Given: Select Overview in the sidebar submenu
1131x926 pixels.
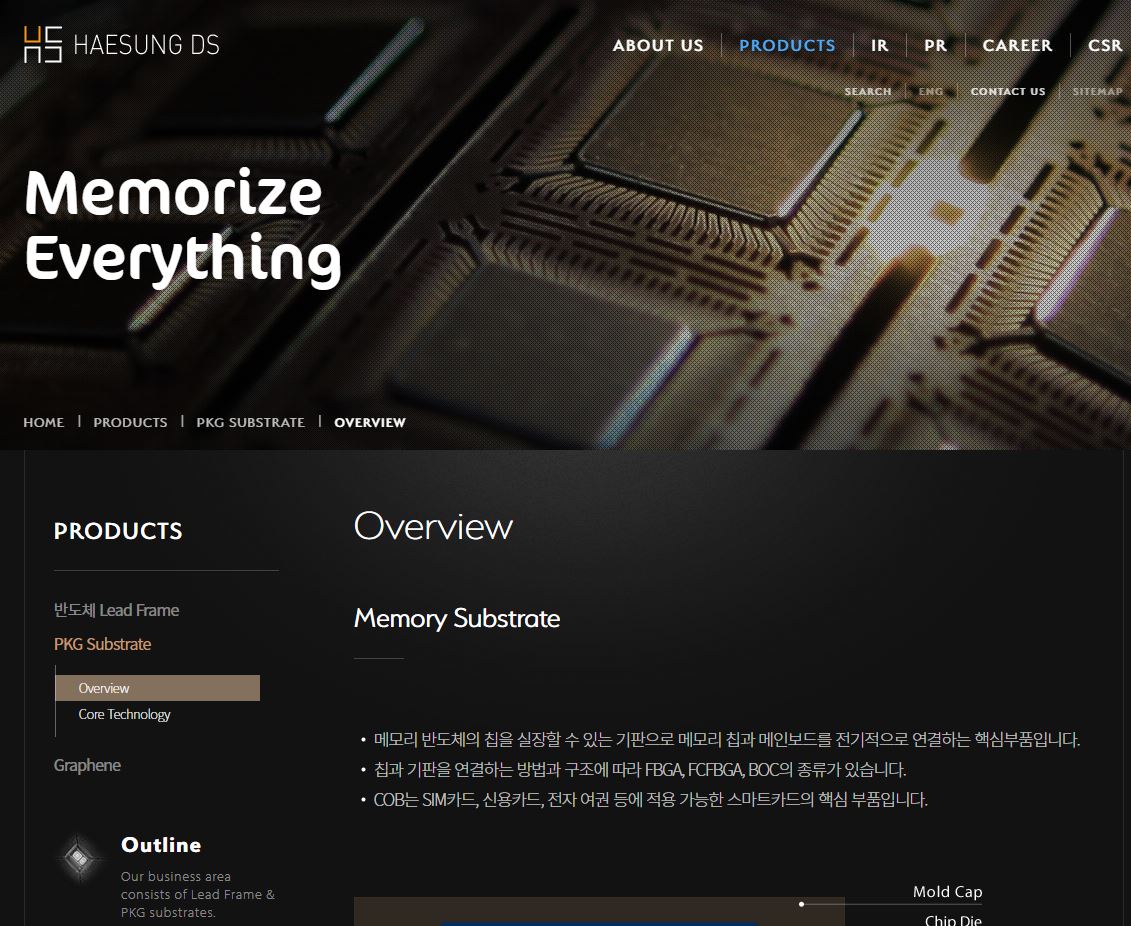Looking at the screenshot, I should [157, 688].
